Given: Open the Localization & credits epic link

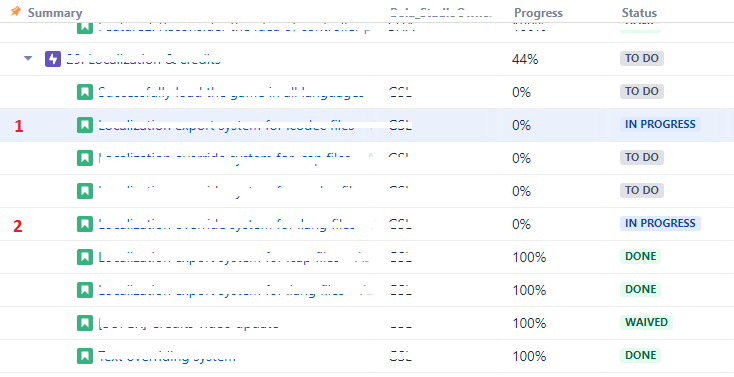Looking at the screenshot, I should [x=143, y=59].
